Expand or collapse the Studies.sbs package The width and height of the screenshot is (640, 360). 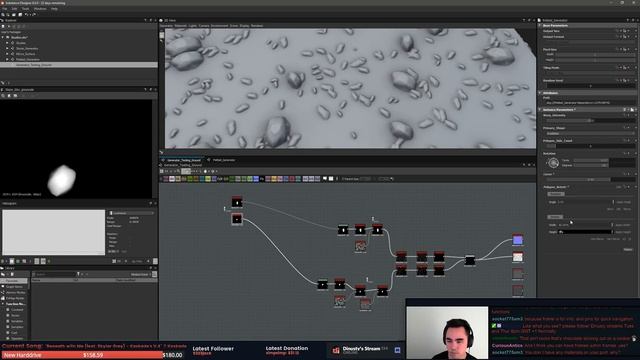pyautogui.click(x=3, y=37)
